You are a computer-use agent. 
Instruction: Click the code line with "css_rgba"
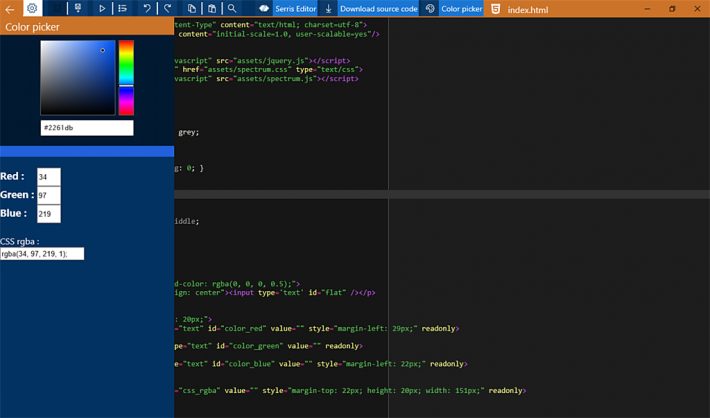point(350,390)
